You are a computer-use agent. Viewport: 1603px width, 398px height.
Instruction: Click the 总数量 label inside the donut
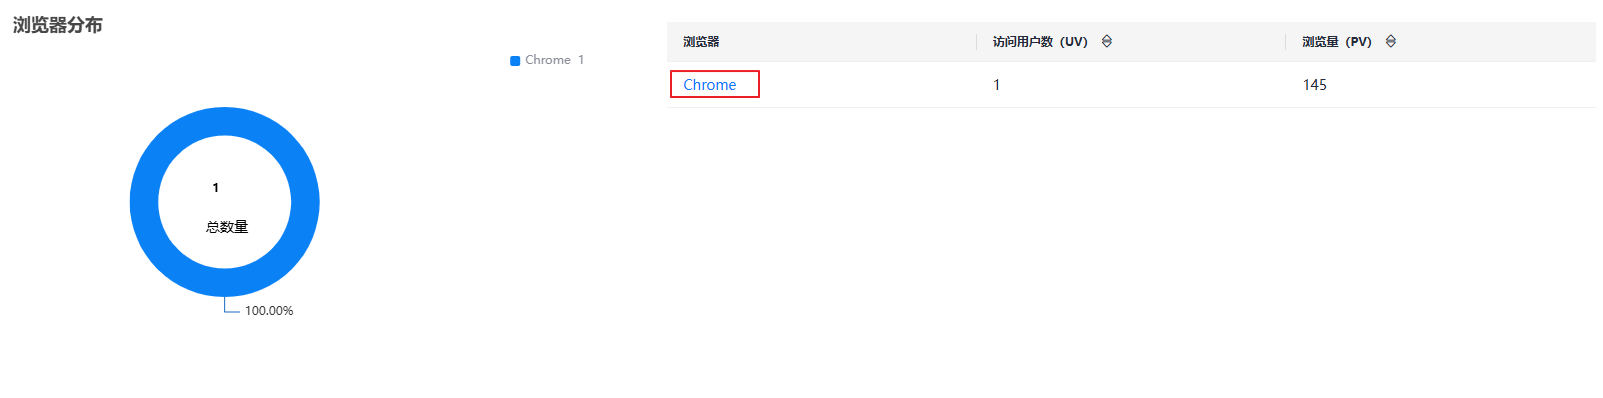[227, 227]
